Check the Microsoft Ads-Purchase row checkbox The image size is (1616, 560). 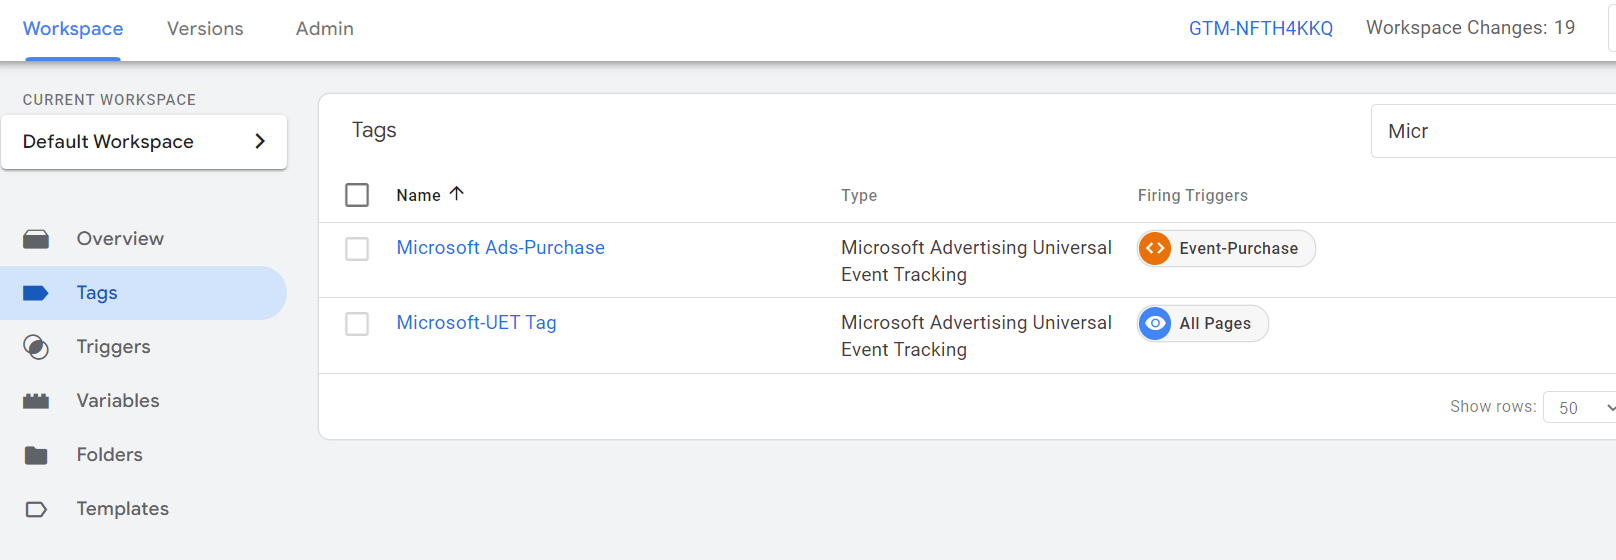point(357,248)
